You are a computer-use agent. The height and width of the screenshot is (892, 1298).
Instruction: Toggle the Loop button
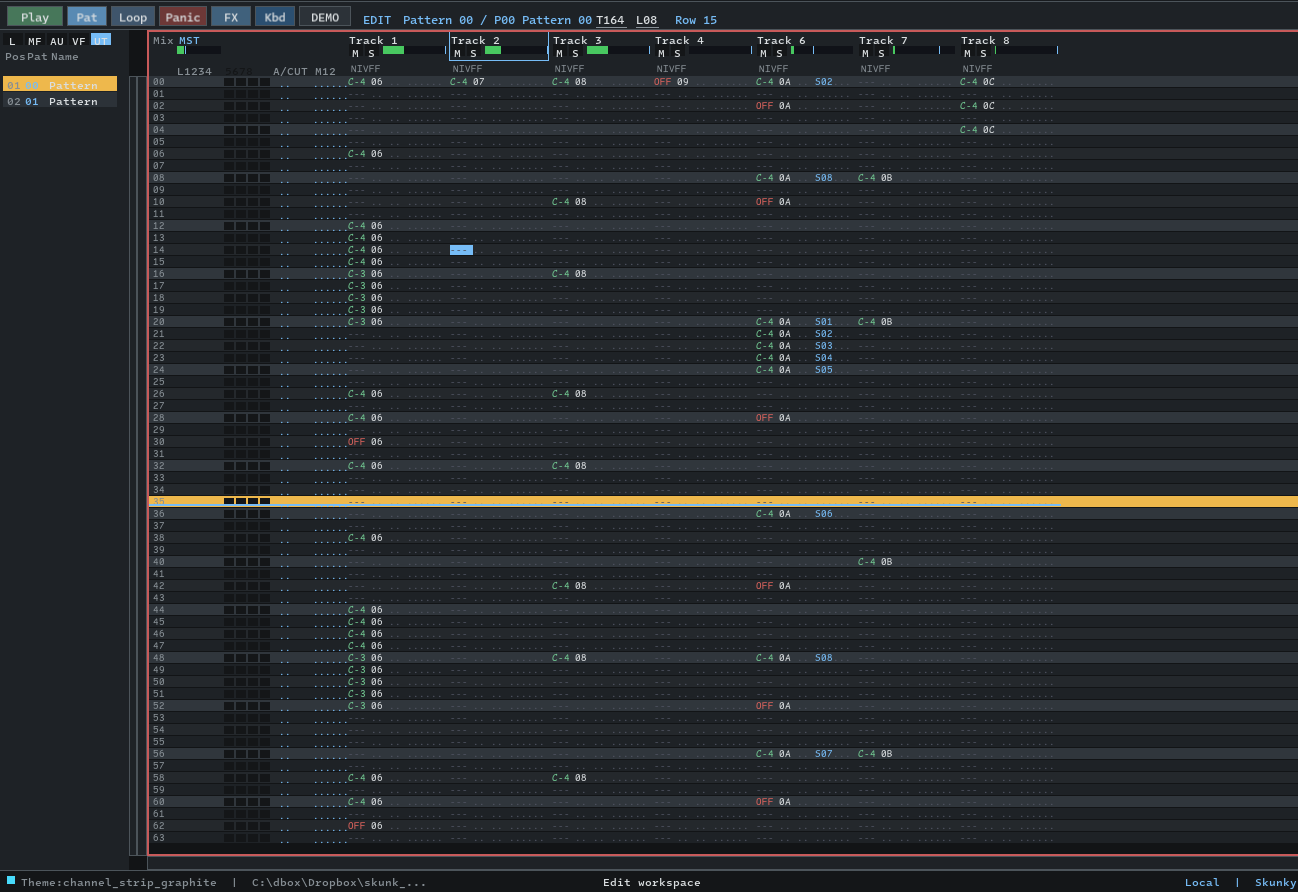point(133,16)
